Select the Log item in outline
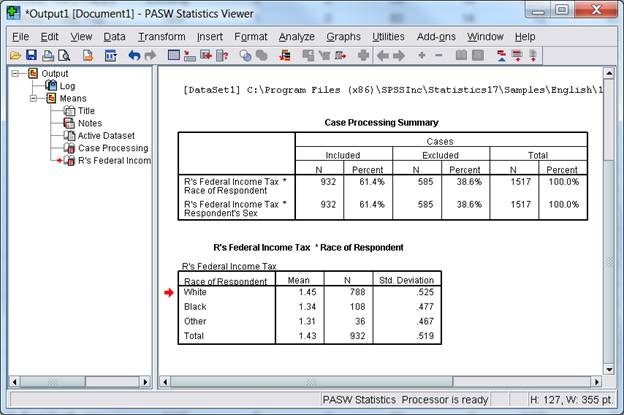624x415 pixels. coord(67,86)
